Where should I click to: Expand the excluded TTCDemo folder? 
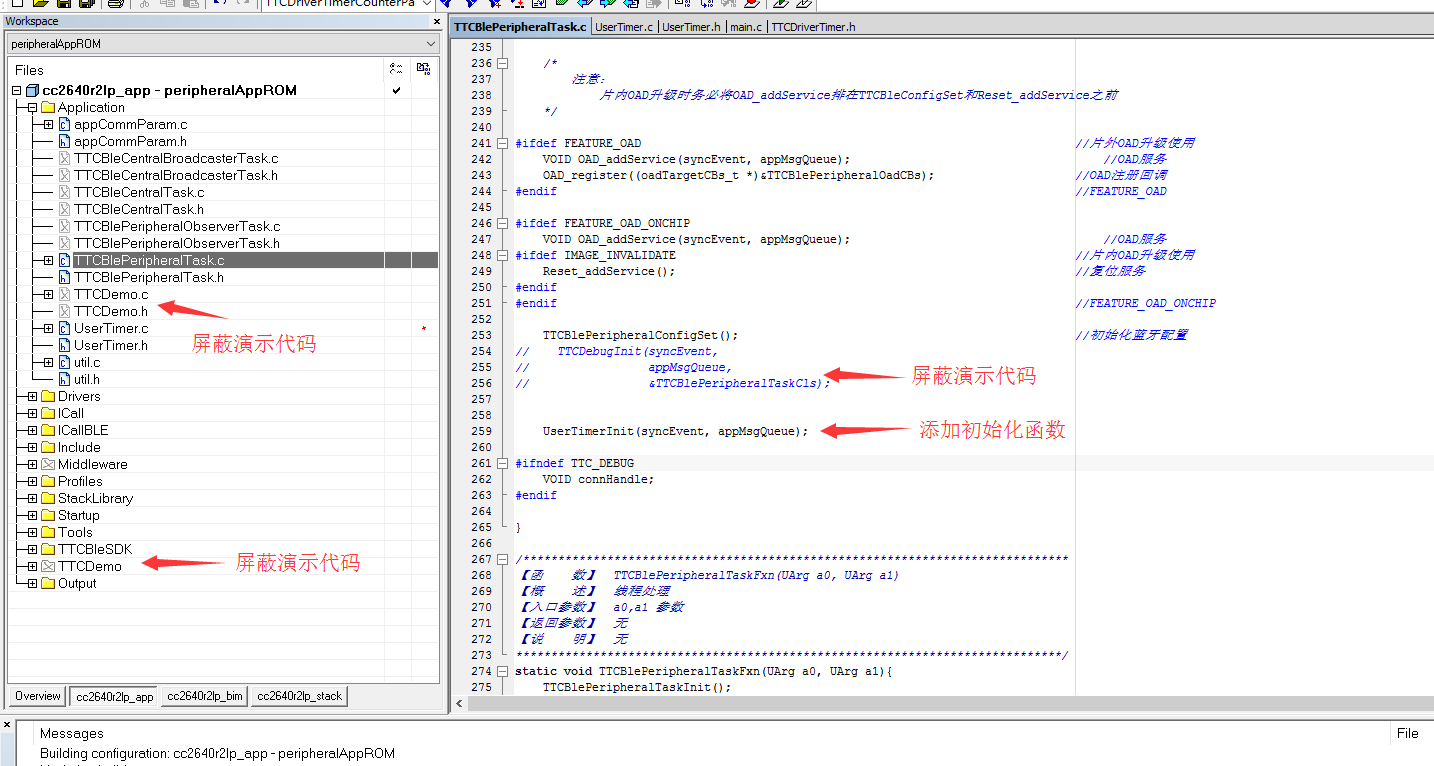32,566
